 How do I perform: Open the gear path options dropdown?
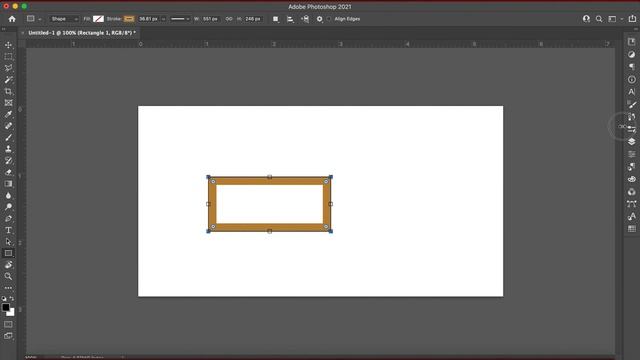pos(320,19)
